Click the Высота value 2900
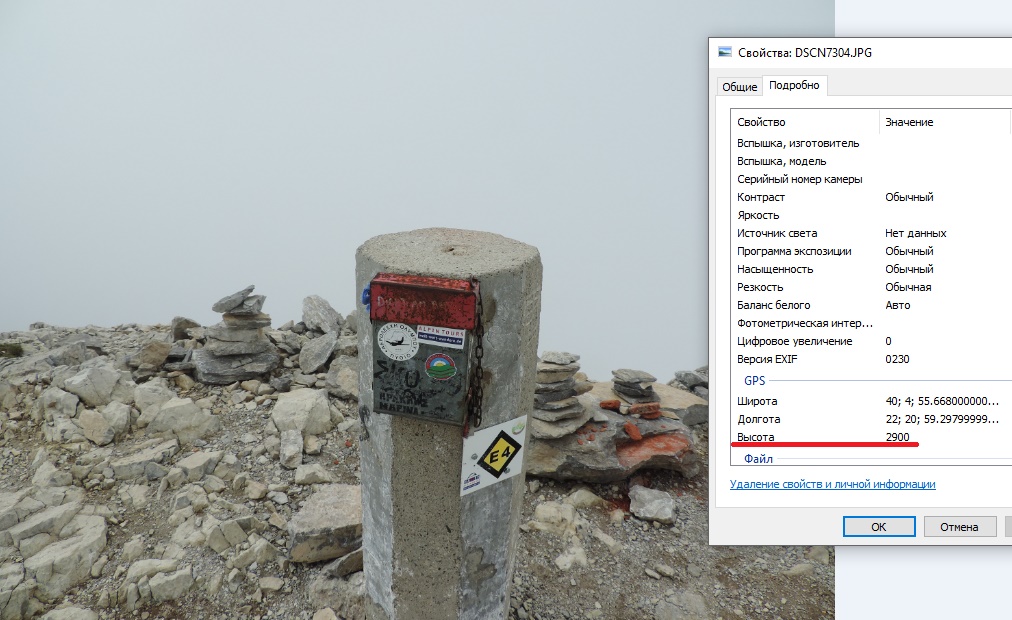This screenshot has height=620, width=1012. (x=898, y=438)
